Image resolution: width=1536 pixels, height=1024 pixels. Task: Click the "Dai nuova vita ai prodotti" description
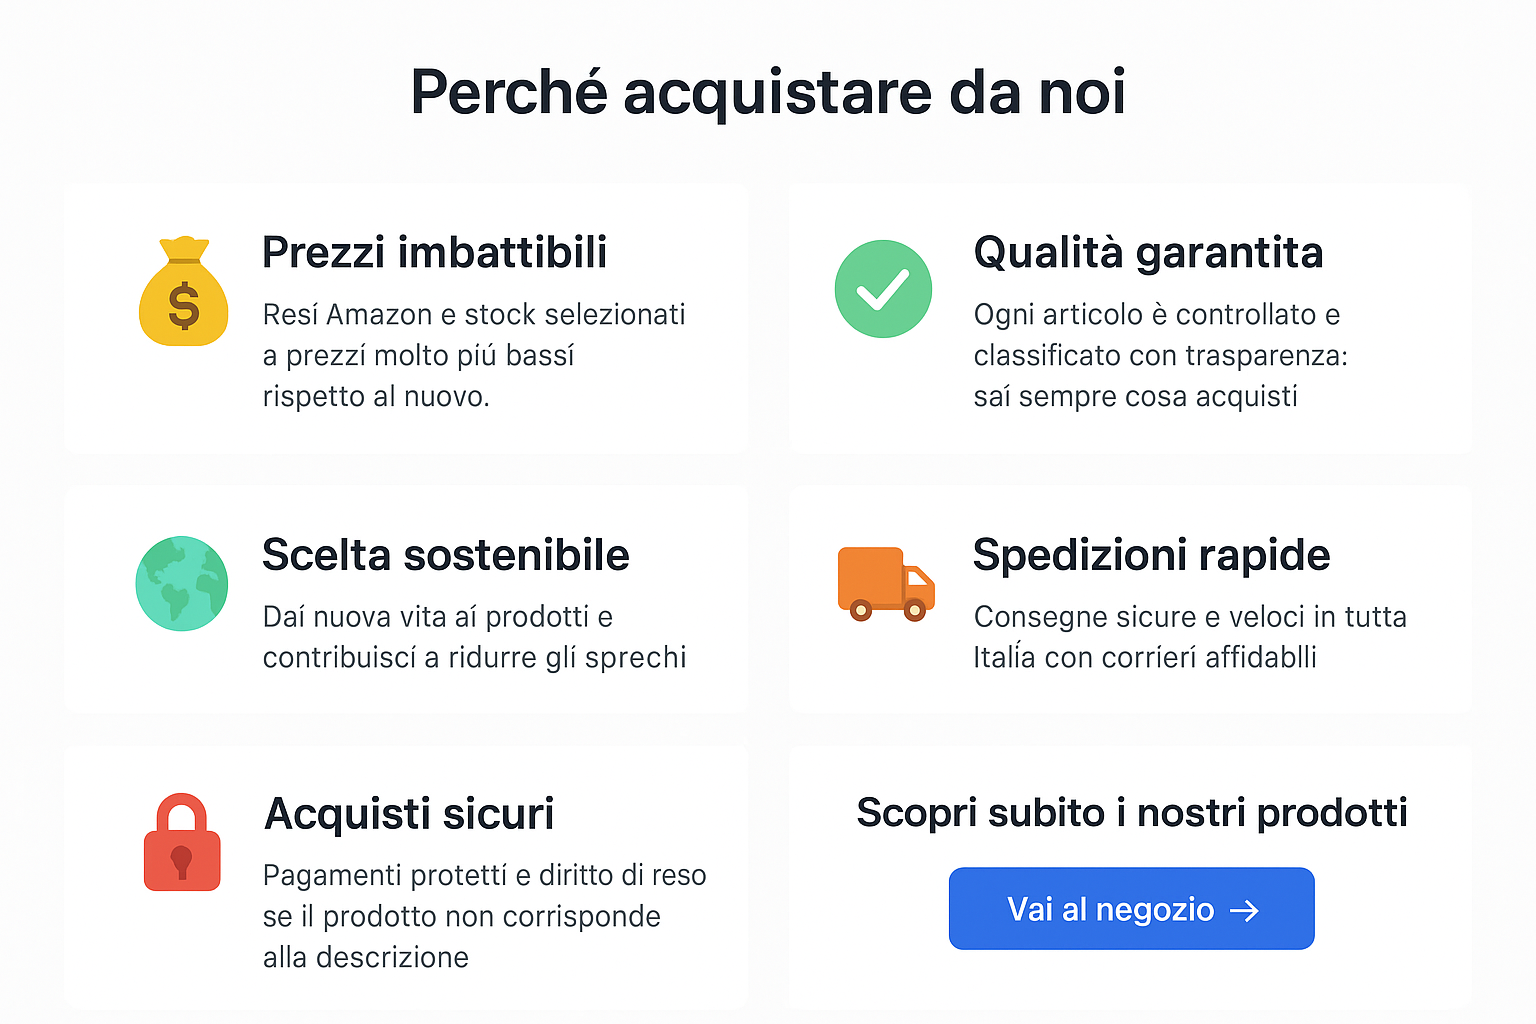click(x=474, y=637)
